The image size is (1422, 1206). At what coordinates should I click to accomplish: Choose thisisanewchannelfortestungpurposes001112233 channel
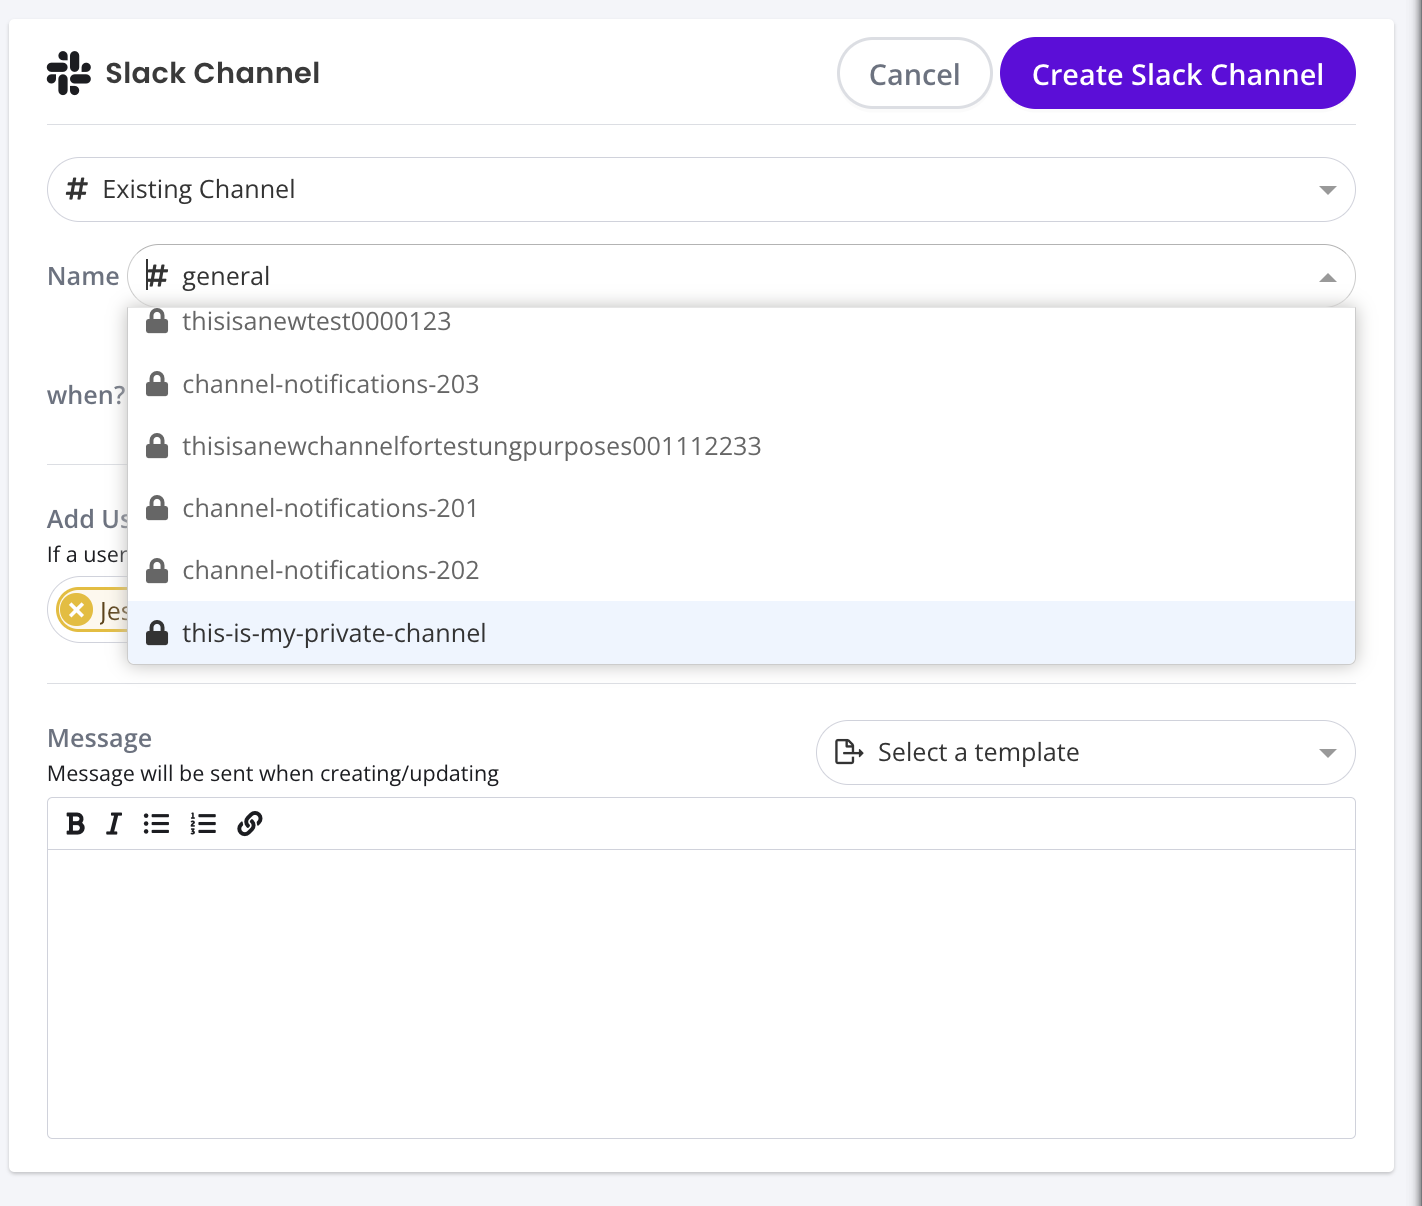point(471,446)
